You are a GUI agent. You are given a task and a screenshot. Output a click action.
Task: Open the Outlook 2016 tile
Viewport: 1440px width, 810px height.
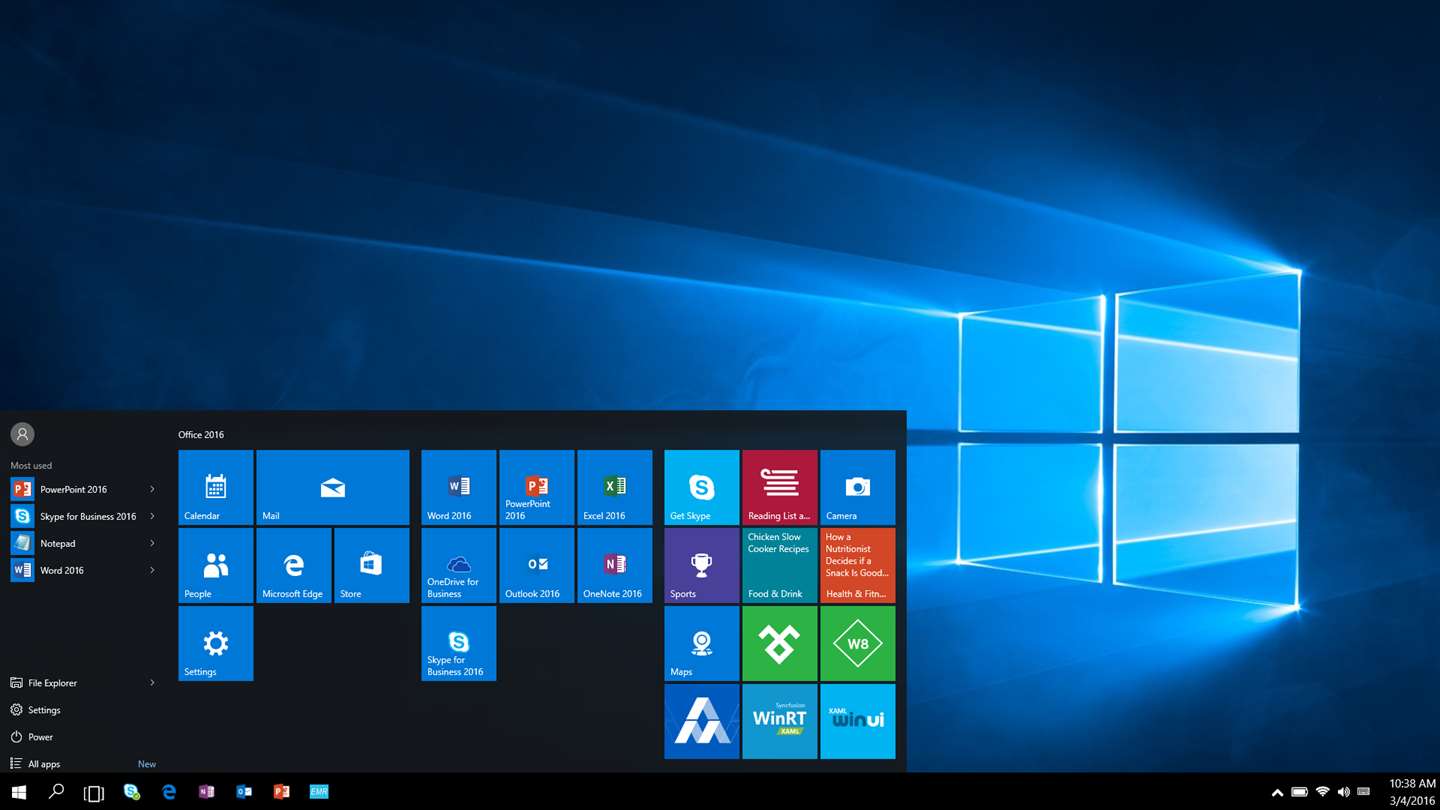[536, 565]
